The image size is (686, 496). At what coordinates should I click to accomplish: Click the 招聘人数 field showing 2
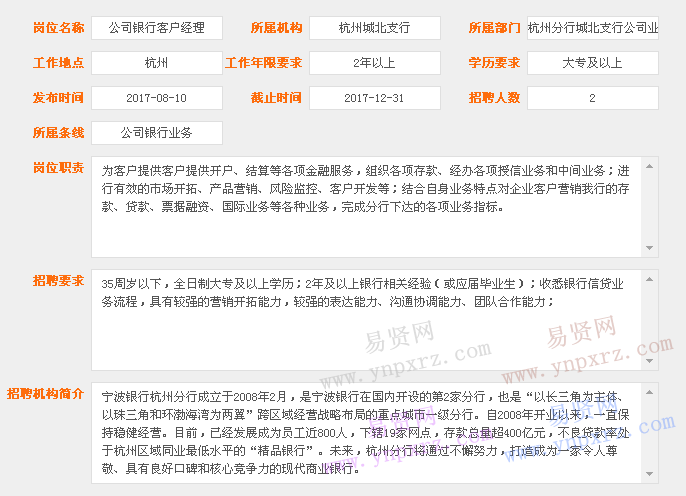[592, 98]
